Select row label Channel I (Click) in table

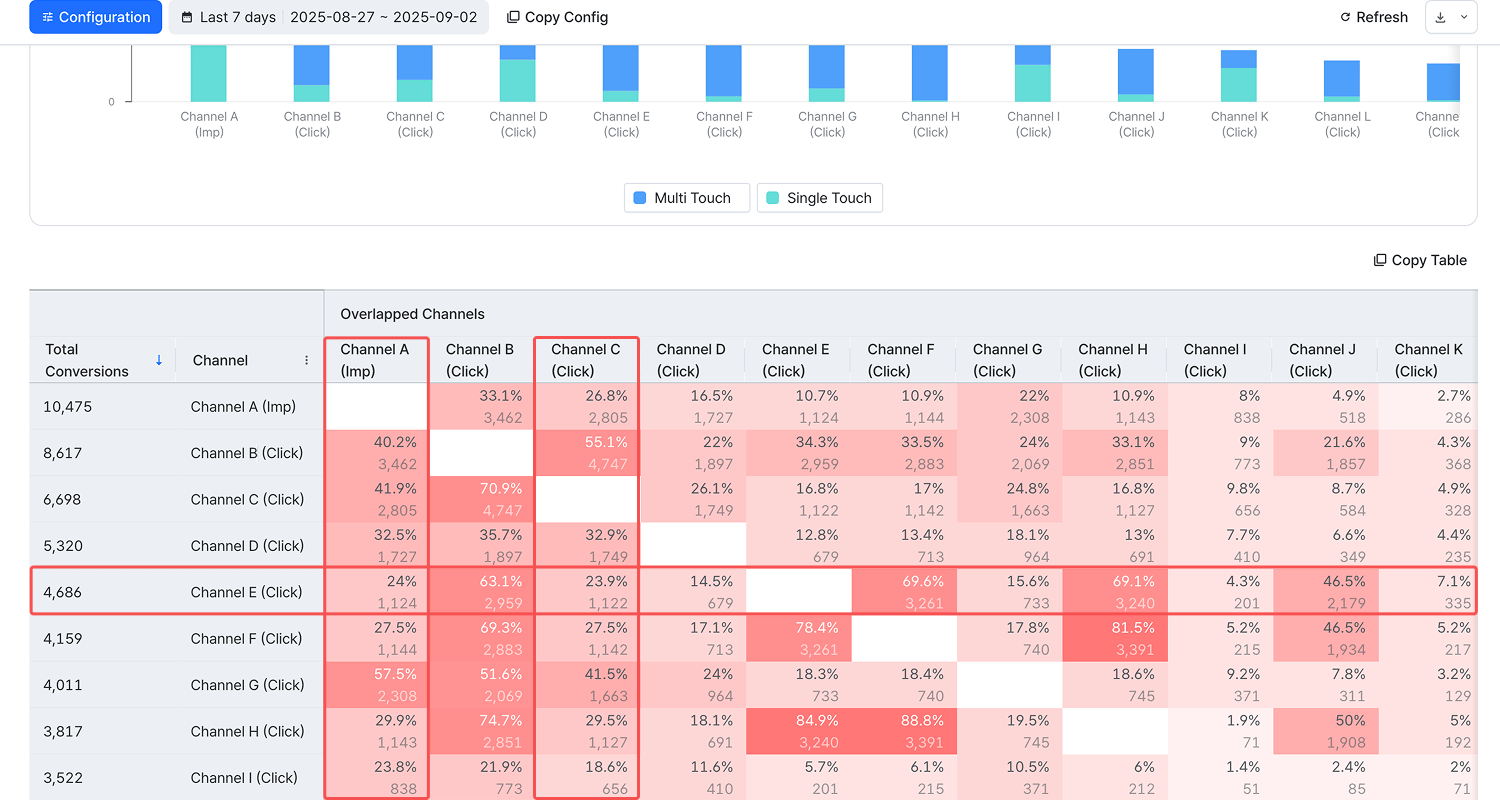244,778
